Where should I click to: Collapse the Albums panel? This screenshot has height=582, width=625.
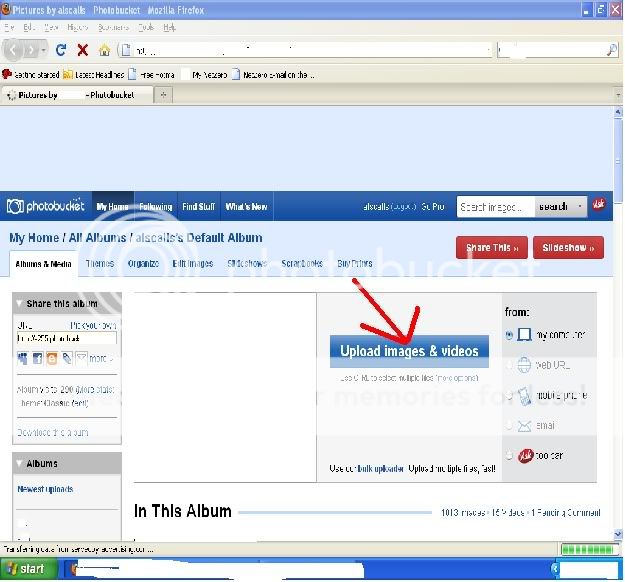[x=19, y=463]
